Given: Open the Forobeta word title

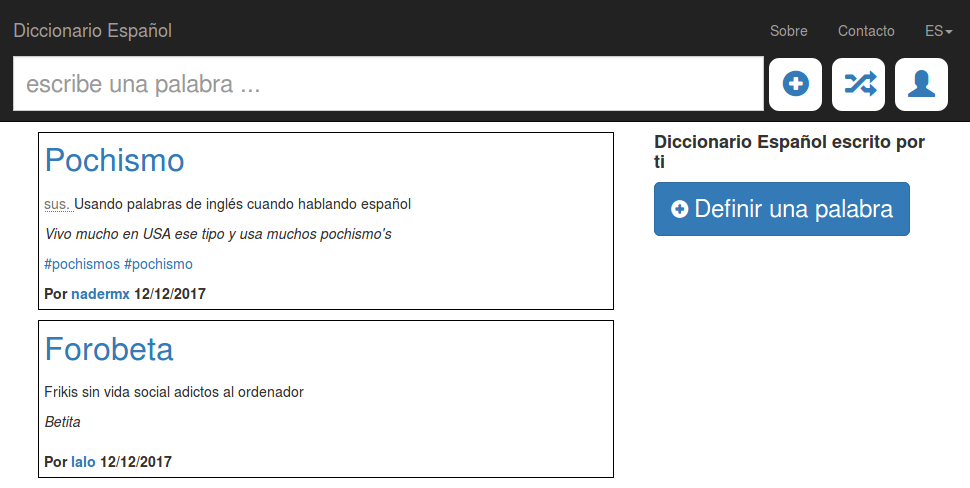Looking at the screenshot, I should tap(109, 349).
